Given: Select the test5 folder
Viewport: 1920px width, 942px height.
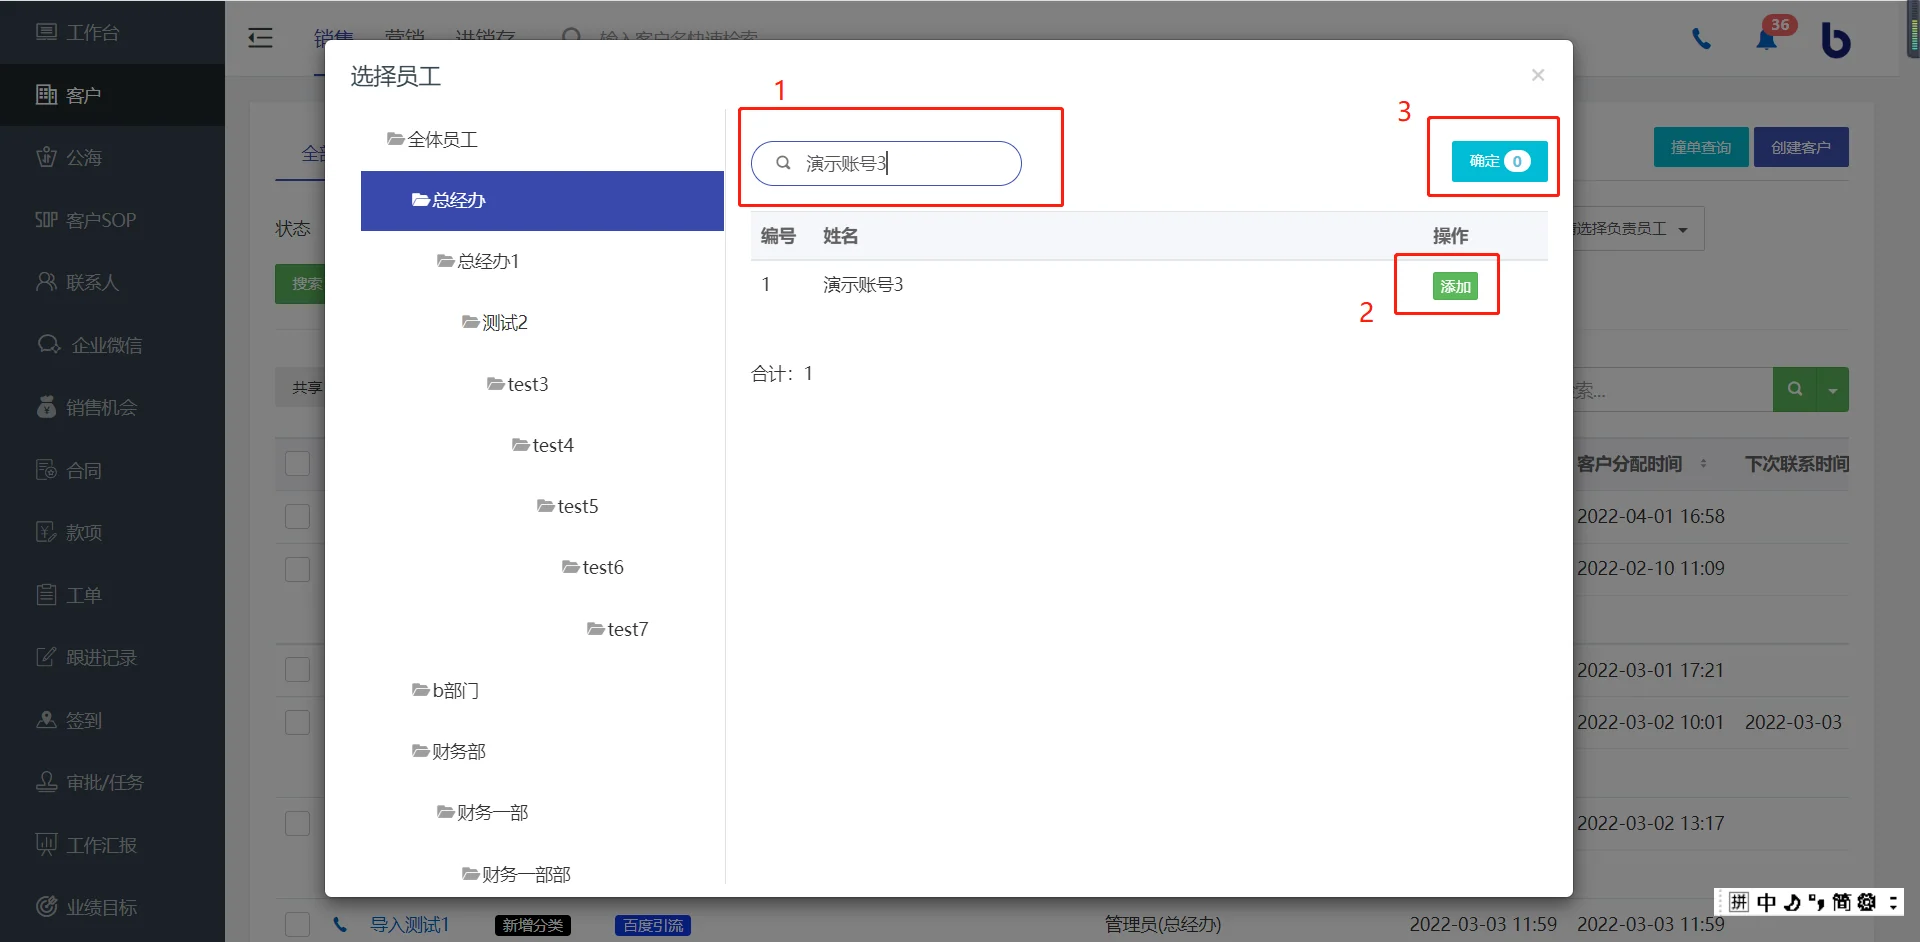Looking at the screenshot, I should point(568,507).
